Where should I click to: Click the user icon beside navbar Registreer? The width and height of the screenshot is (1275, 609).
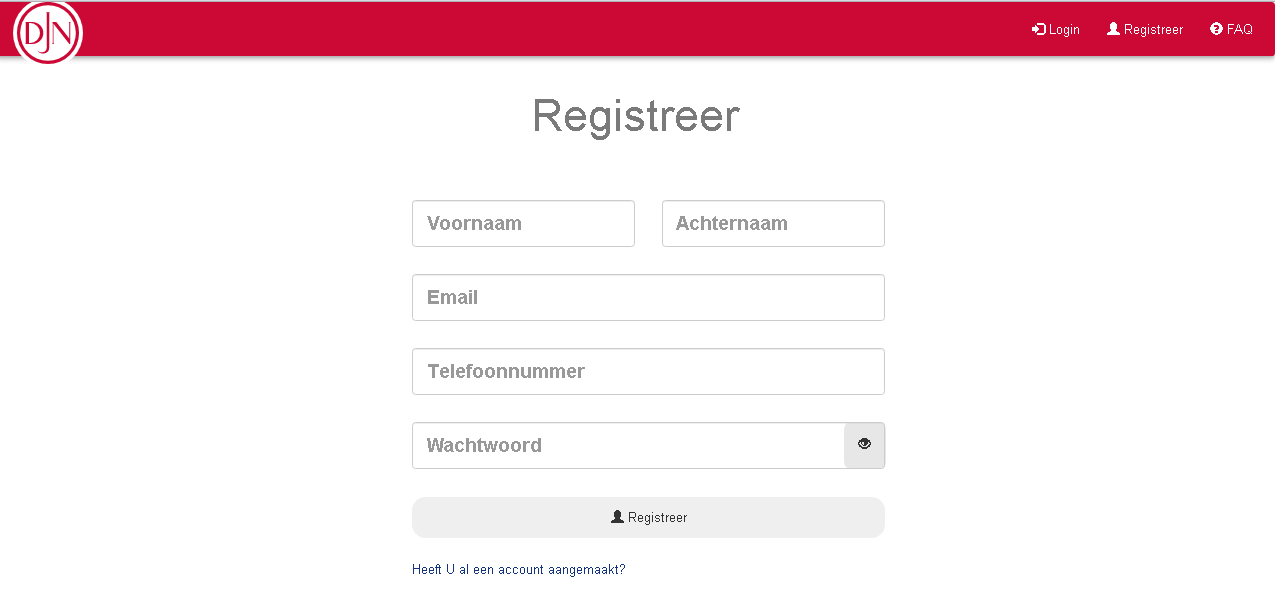[1113, 29]
